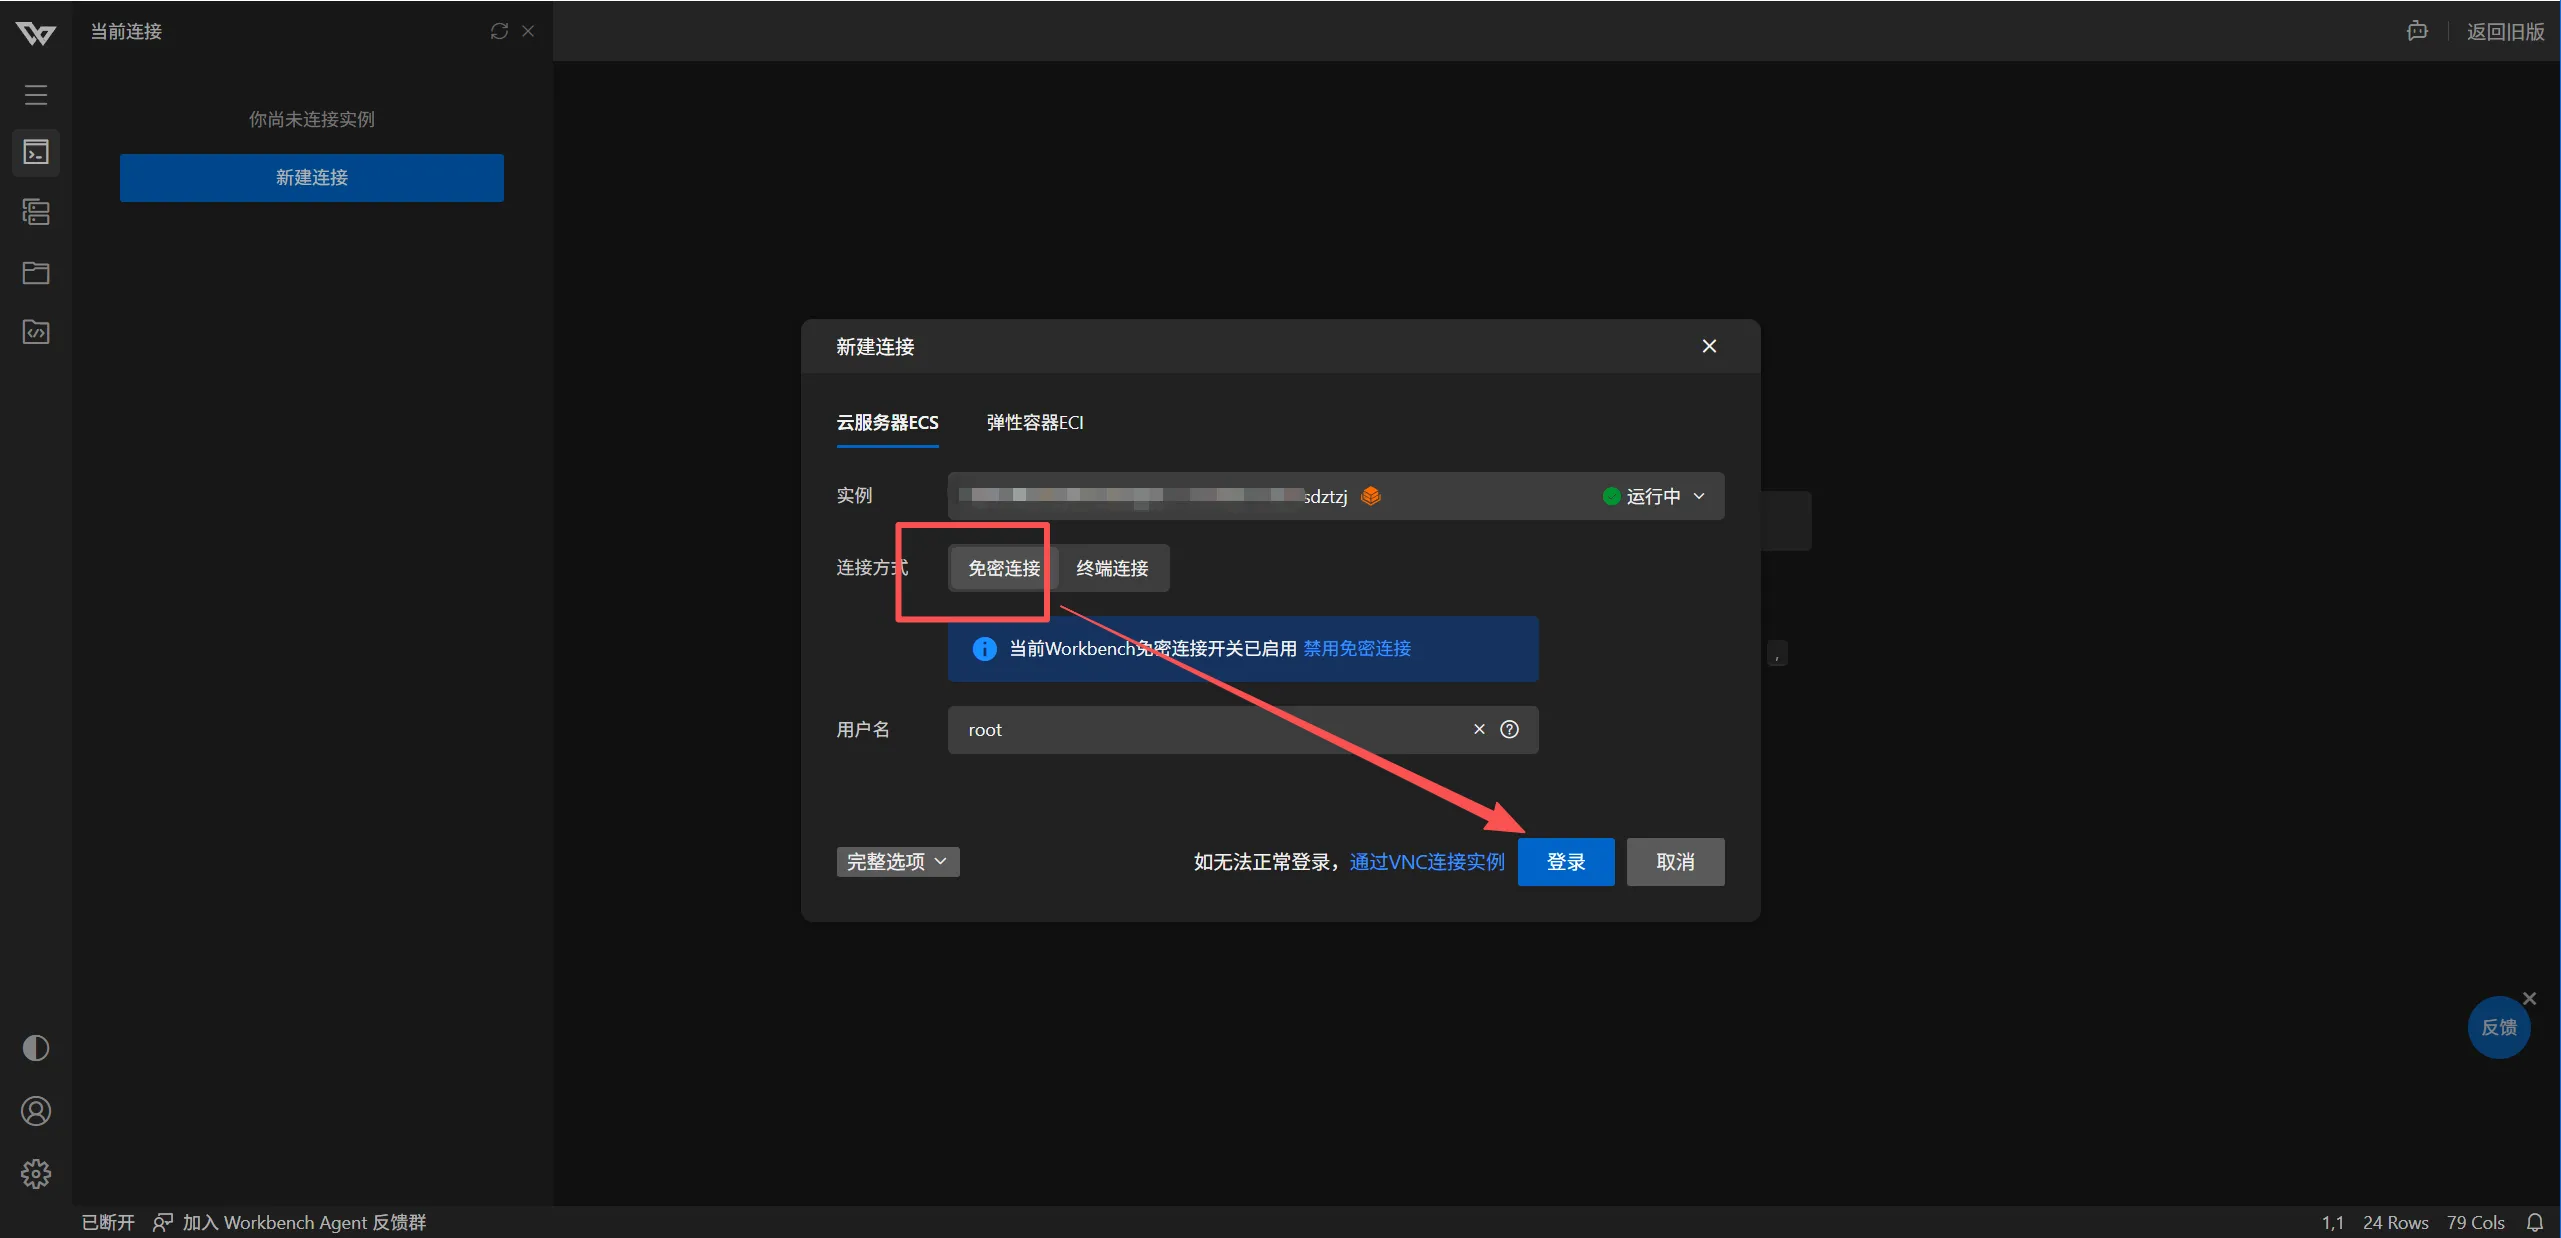The image size is (2561, 1238).
Task: Open the instance selection dropdown
Action: coord(1336,496)
